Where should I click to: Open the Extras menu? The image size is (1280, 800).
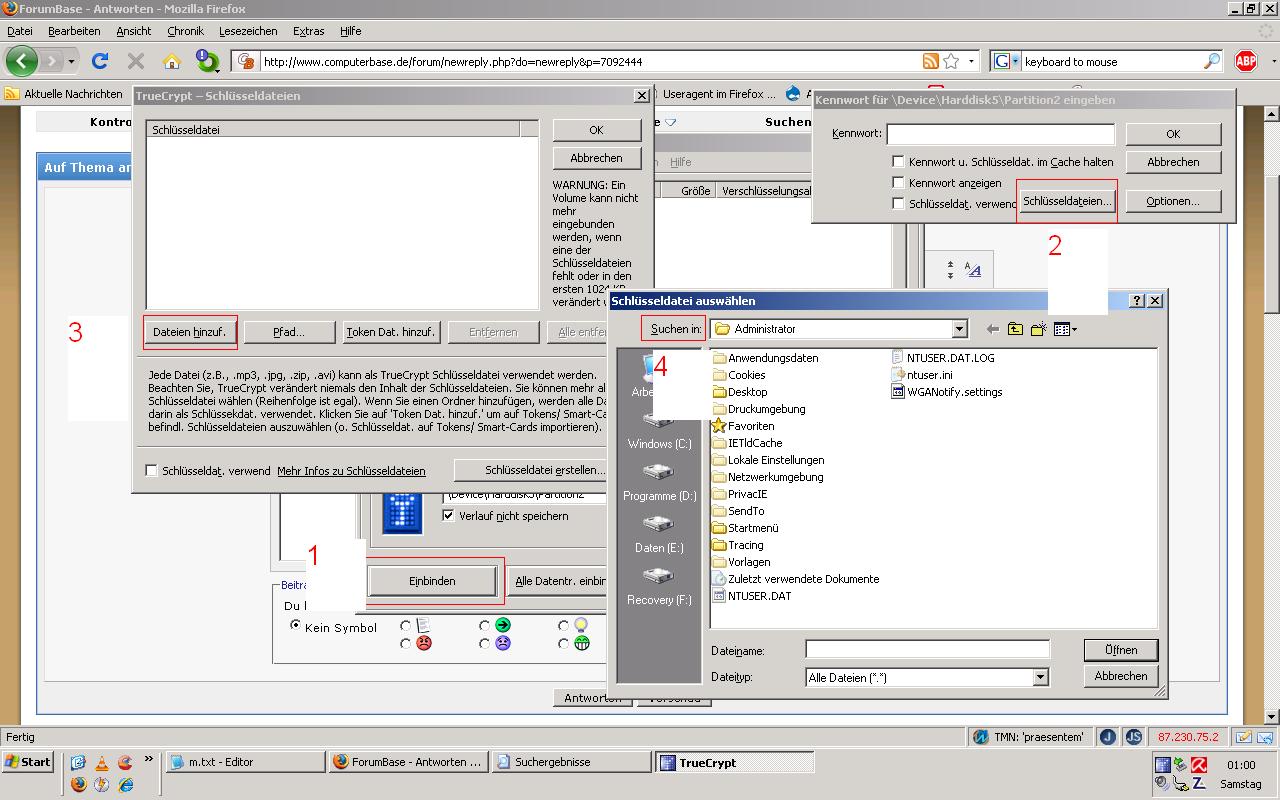(309, 31)
